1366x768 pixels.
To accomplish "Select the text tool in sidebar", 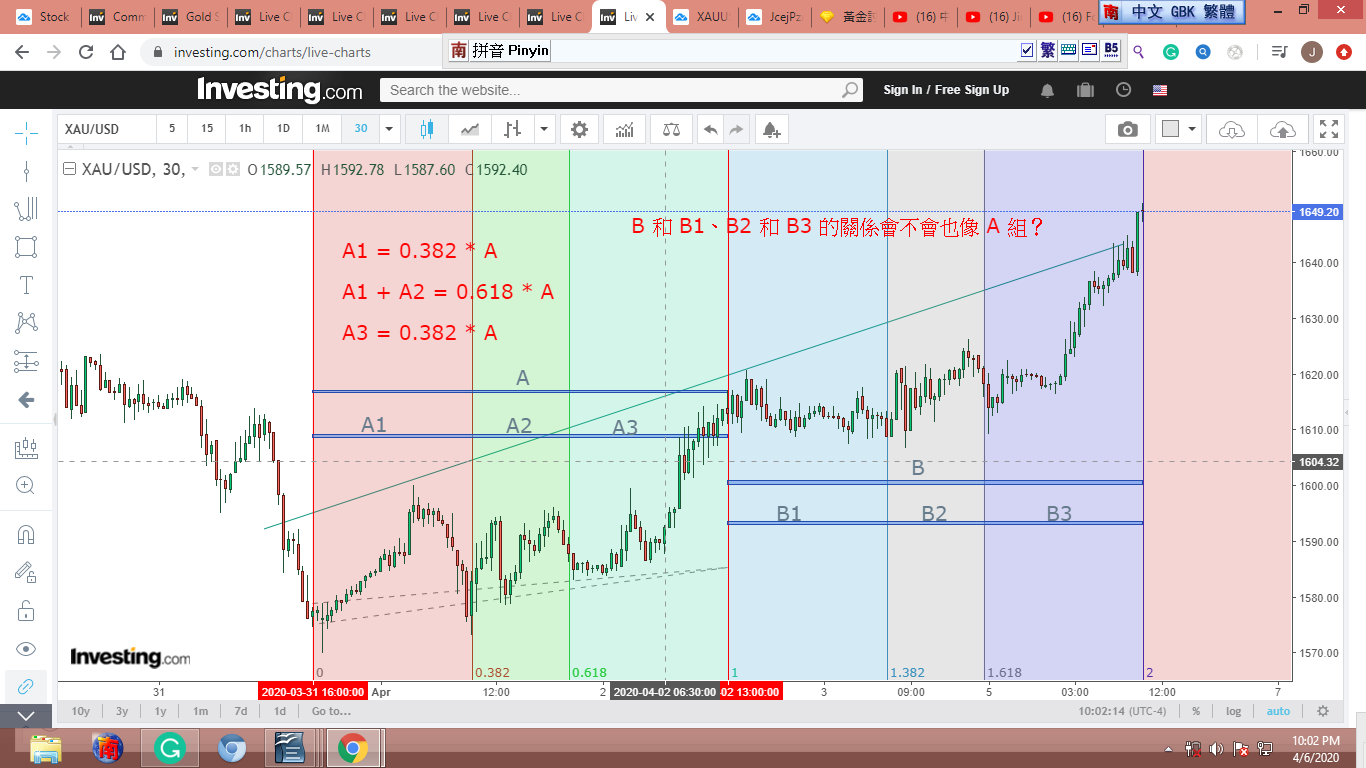I will [x=26, y=285].
